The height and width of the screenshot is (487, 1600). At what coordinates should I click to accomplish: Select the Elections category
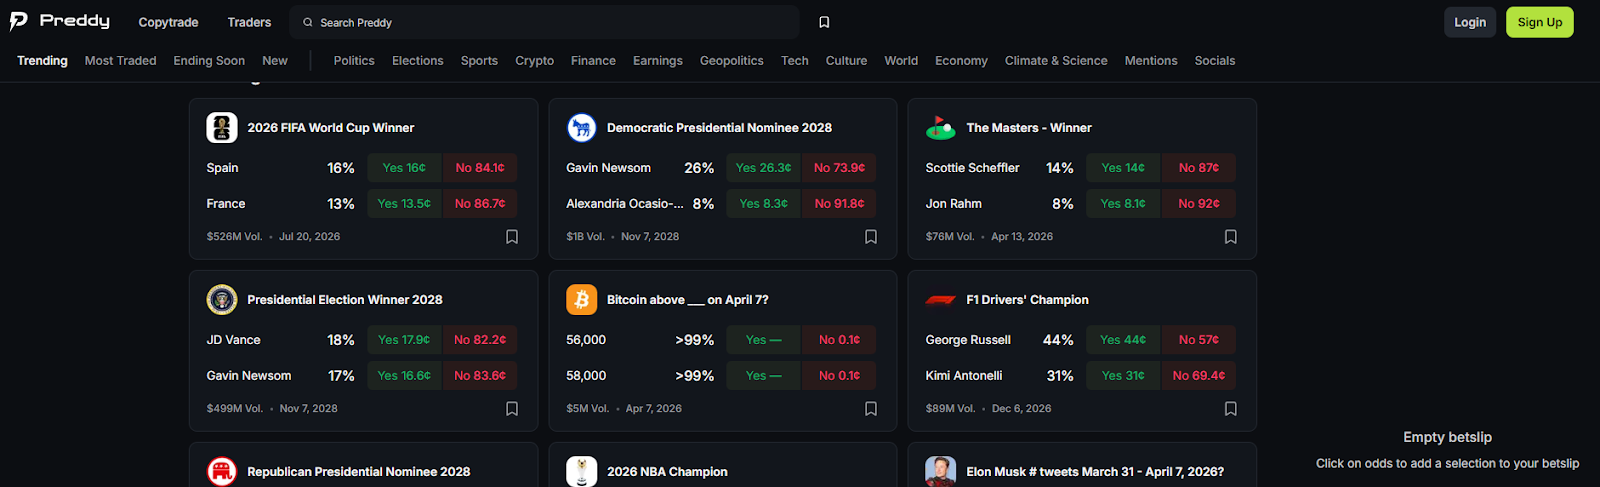pos(418,61)
